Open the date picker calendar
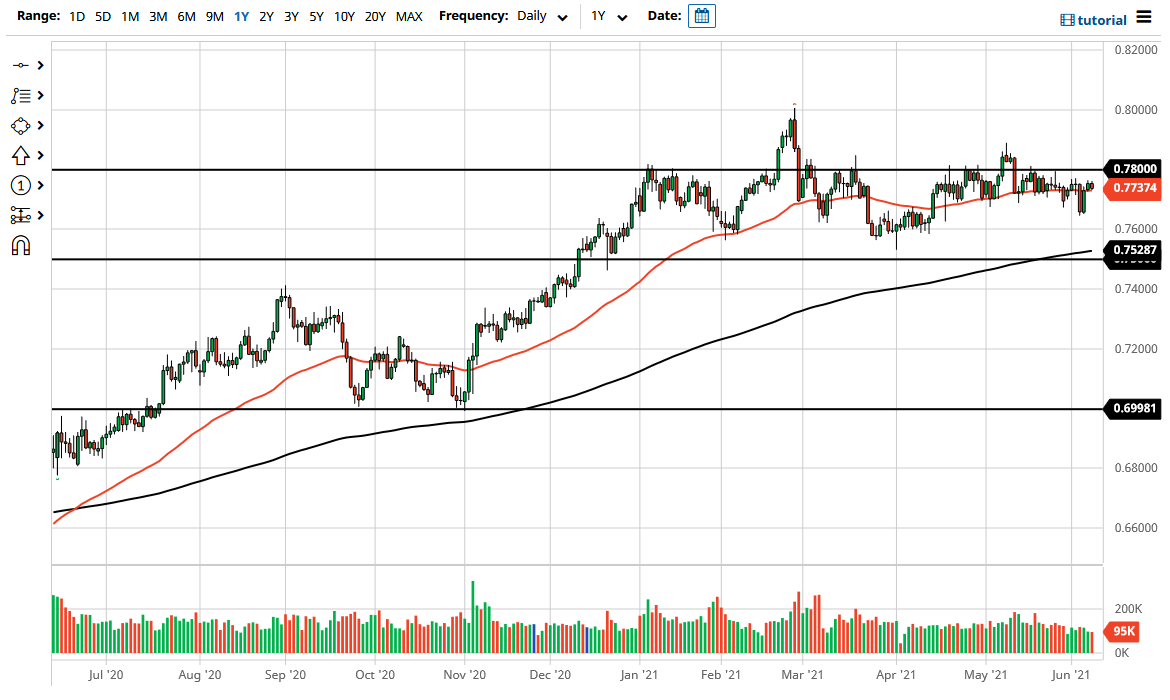Screen dimensions: 1170x700 pyautogui.click(x=701, y=15)
